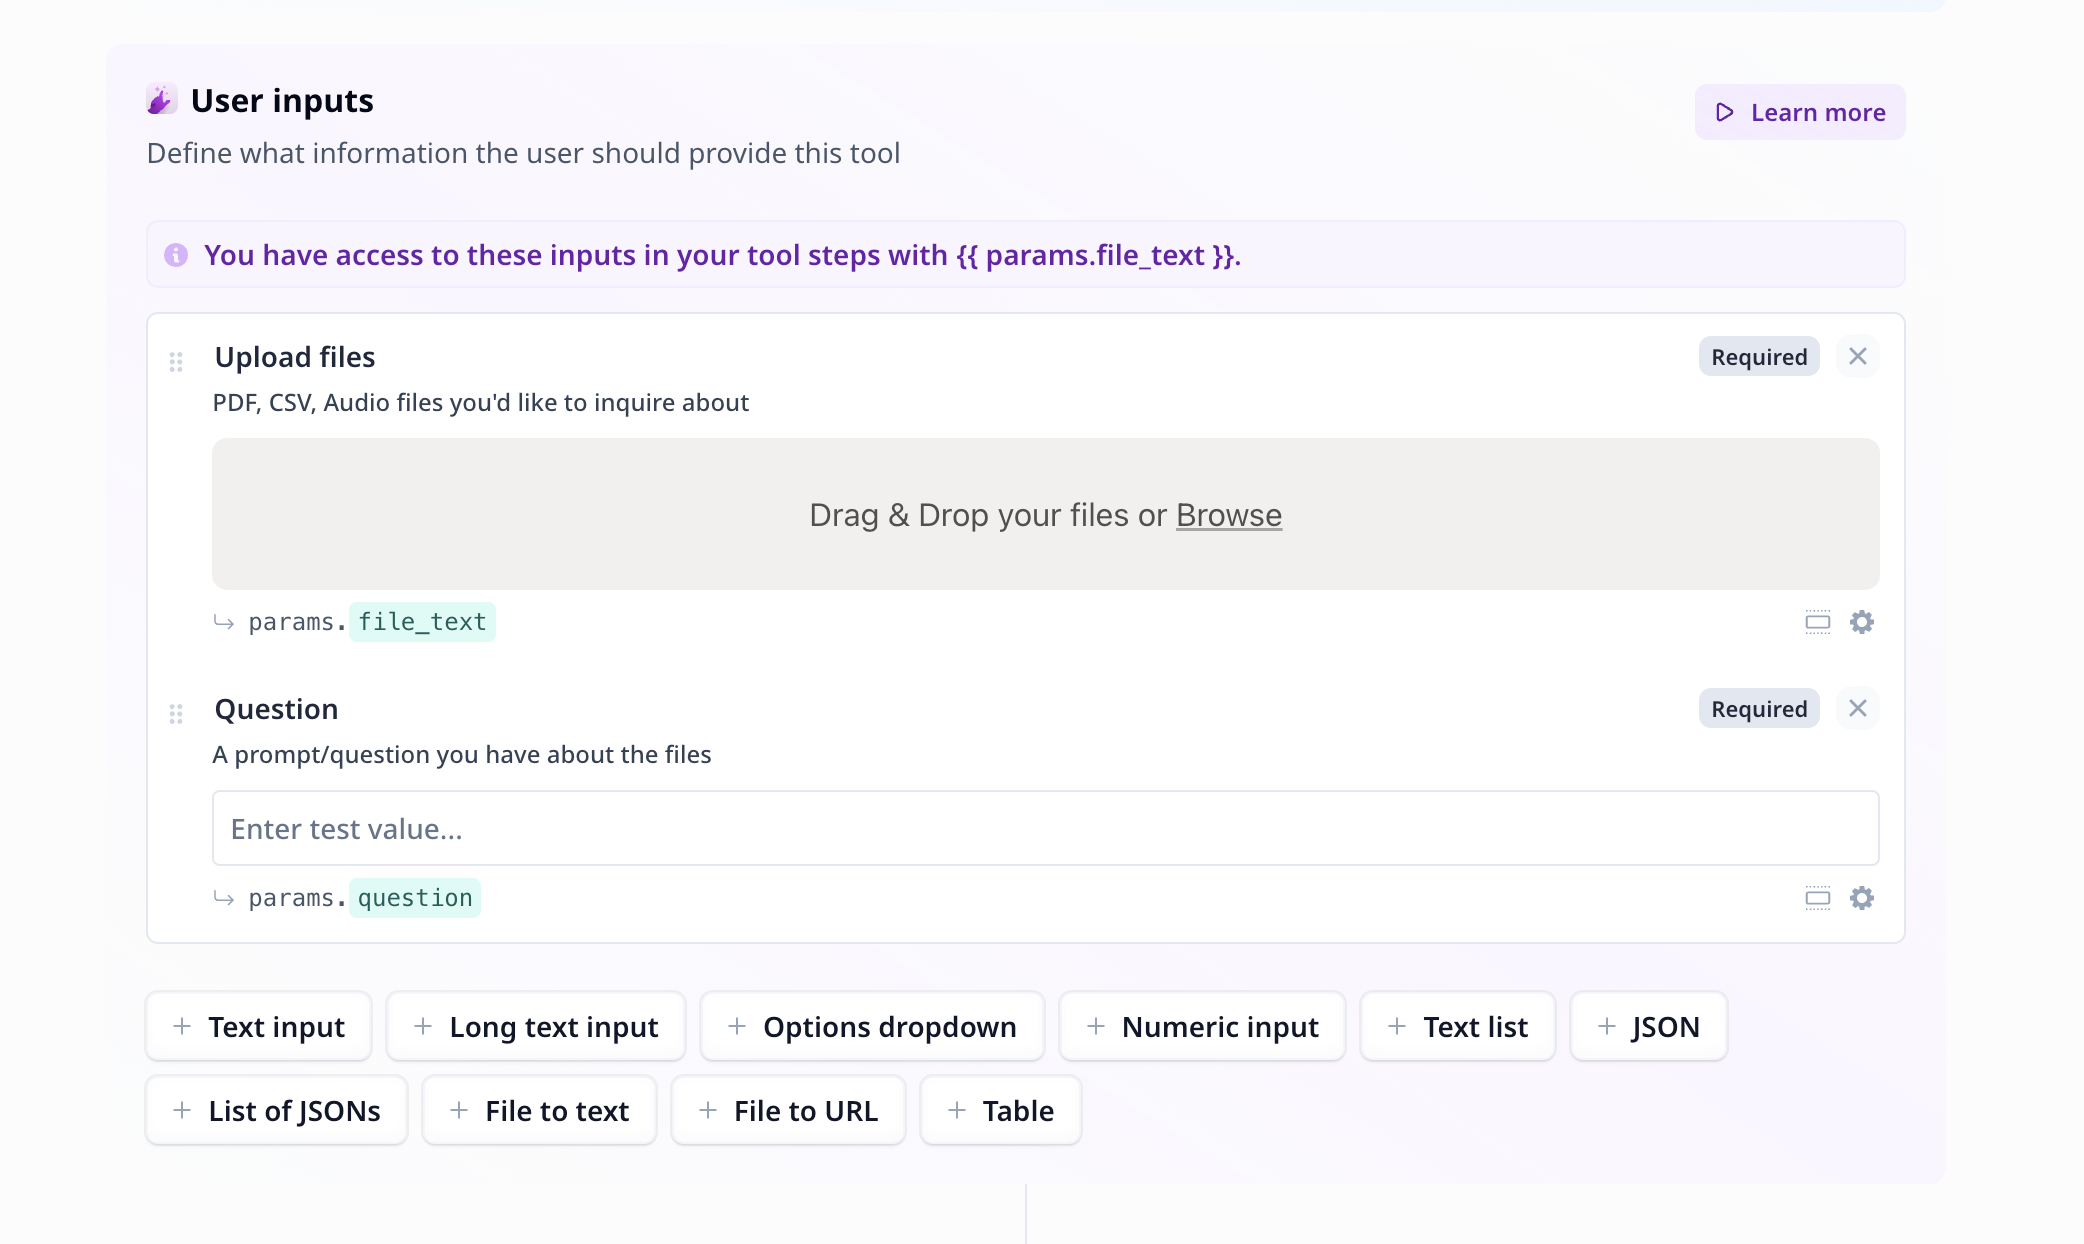Click the info icon next to params notice
Viewport: 2084px width, 1244px height.
point(176,255)
